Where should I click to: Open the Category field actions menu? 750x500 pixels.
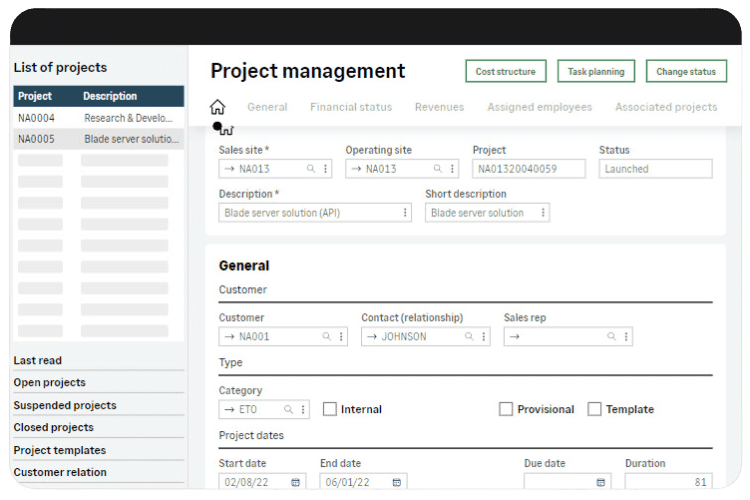(303, 409)
